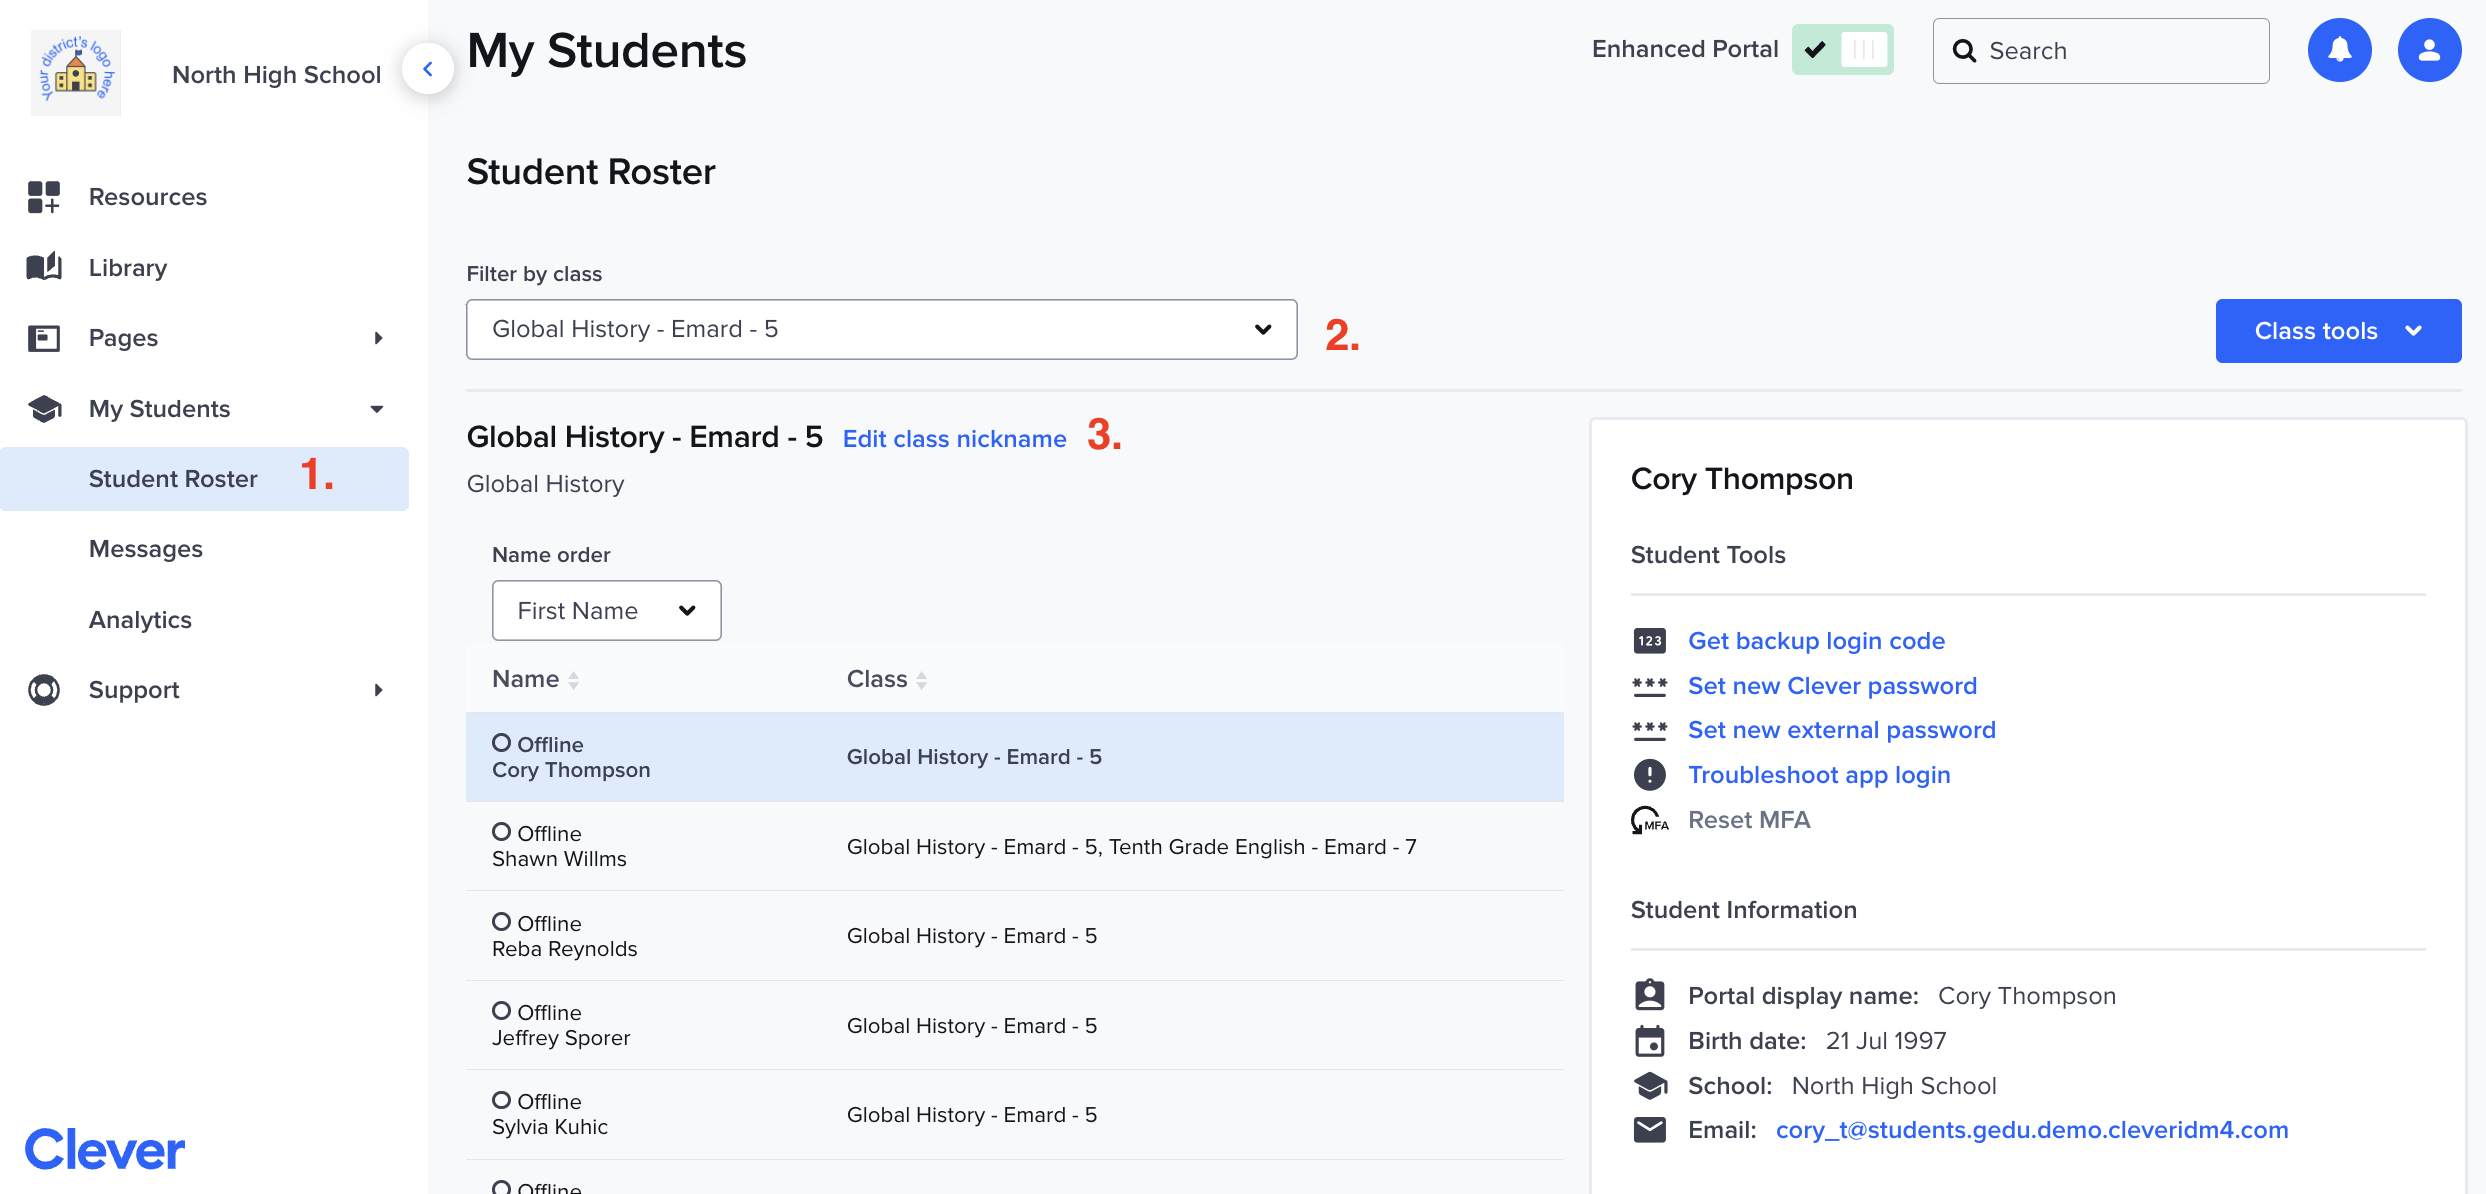The width and height of the screenshot is (2486, 1194).
Task: Open the Filter by class dropdown
Action: [x=881, y=329]
